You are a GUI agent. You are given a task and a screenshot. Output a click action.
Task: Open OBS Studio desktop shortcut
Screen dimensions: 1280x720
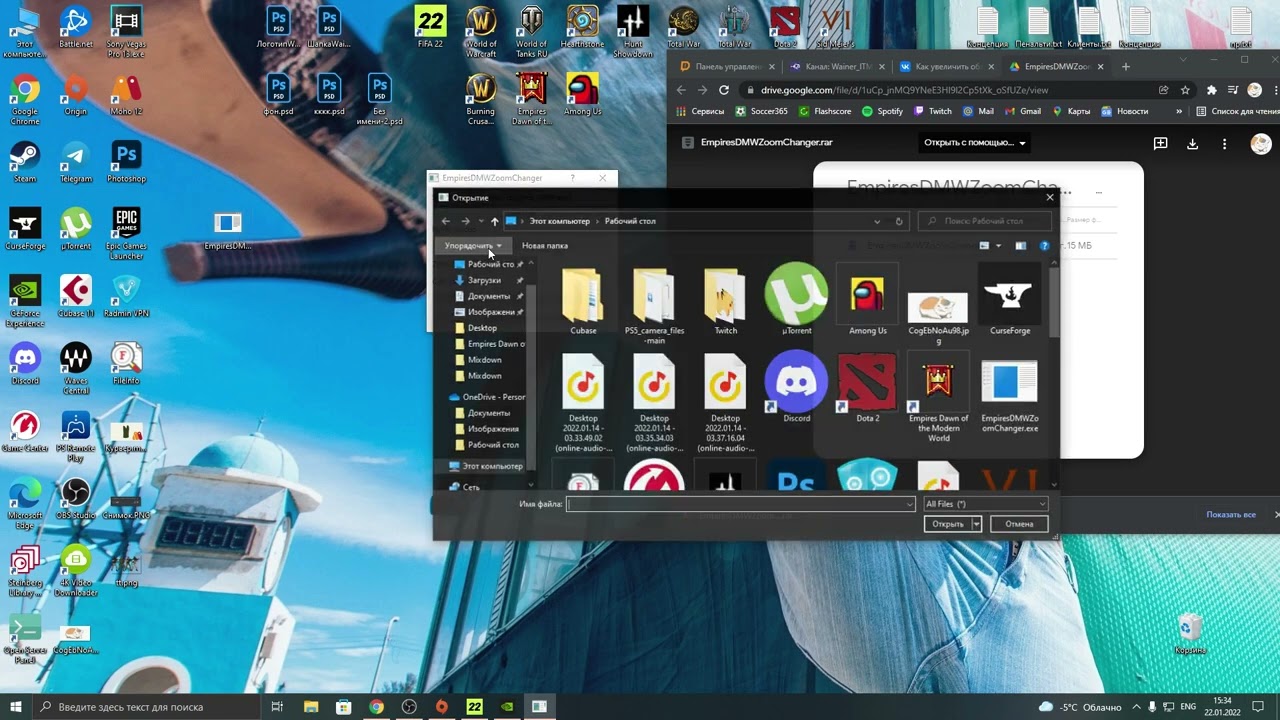[75, 499]
